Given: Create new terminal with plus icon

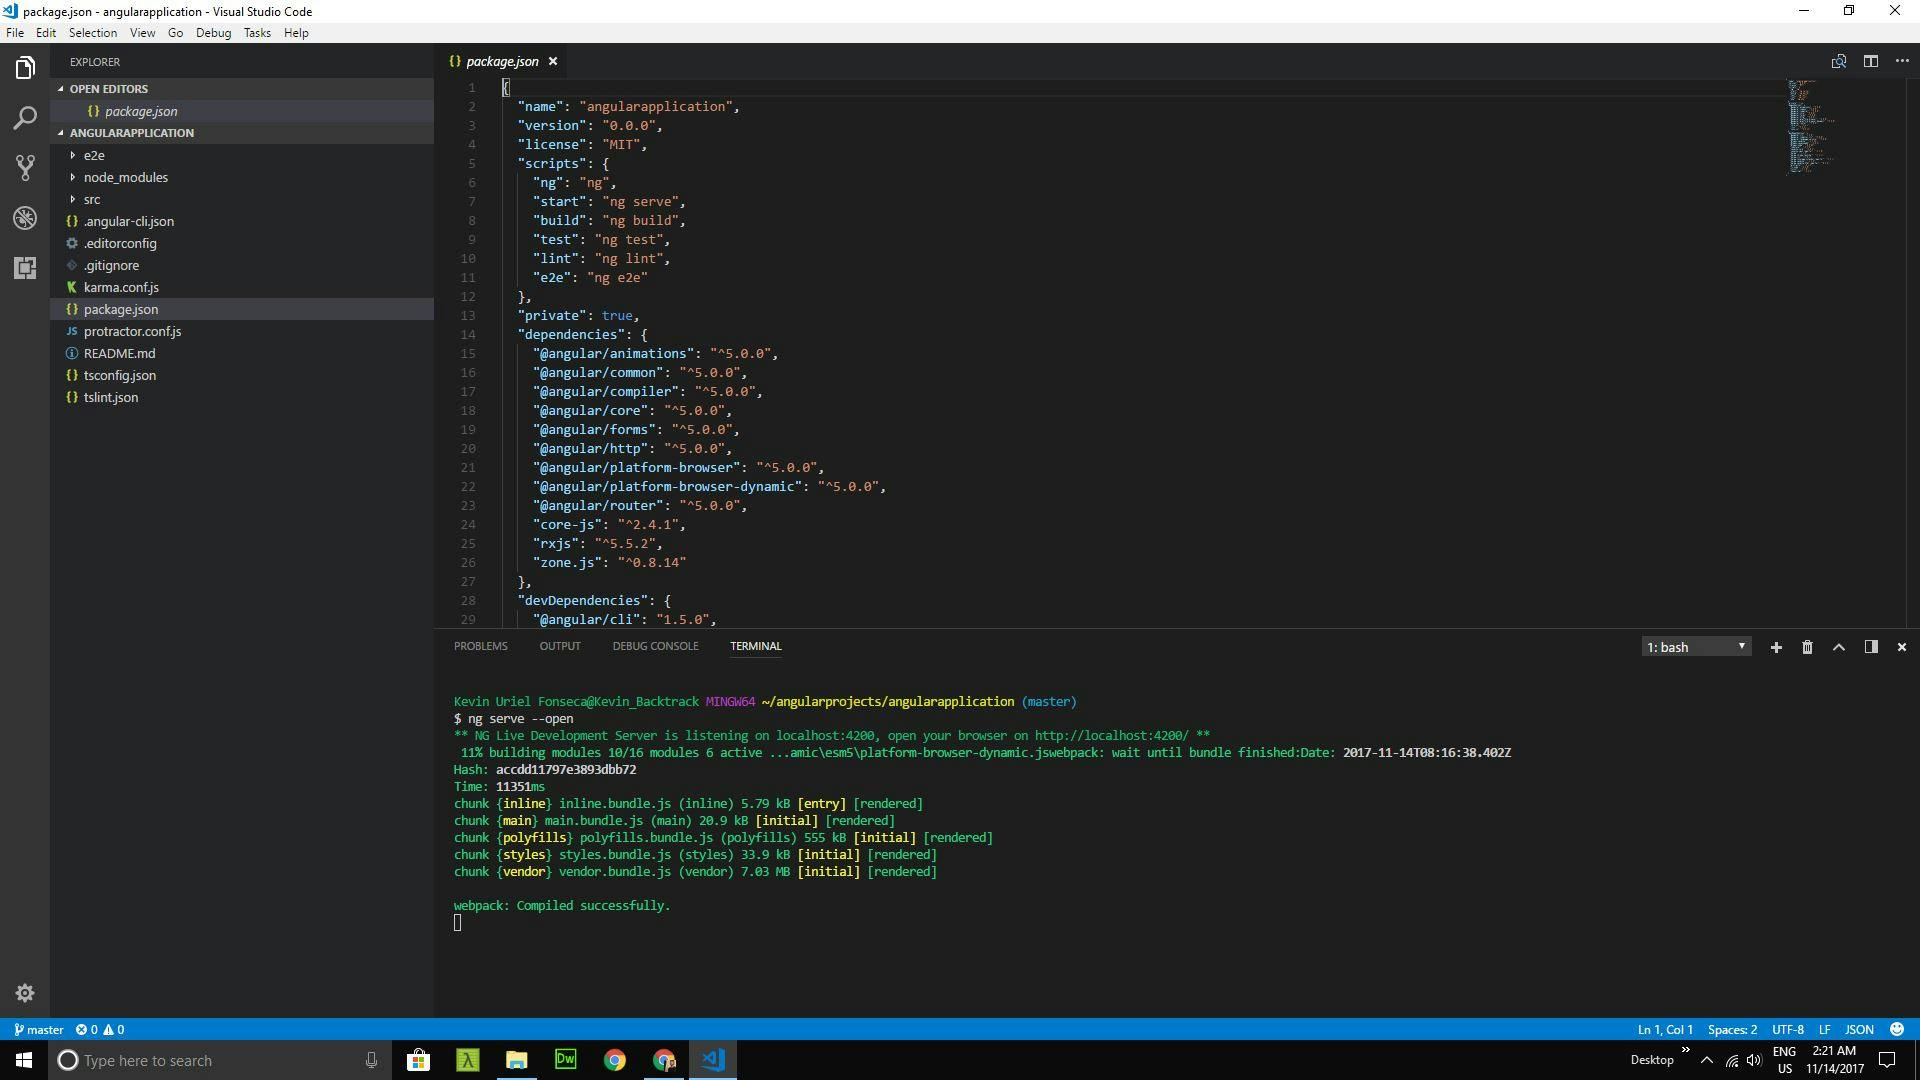Looking at the screenshot, I should pos(1776,647).
